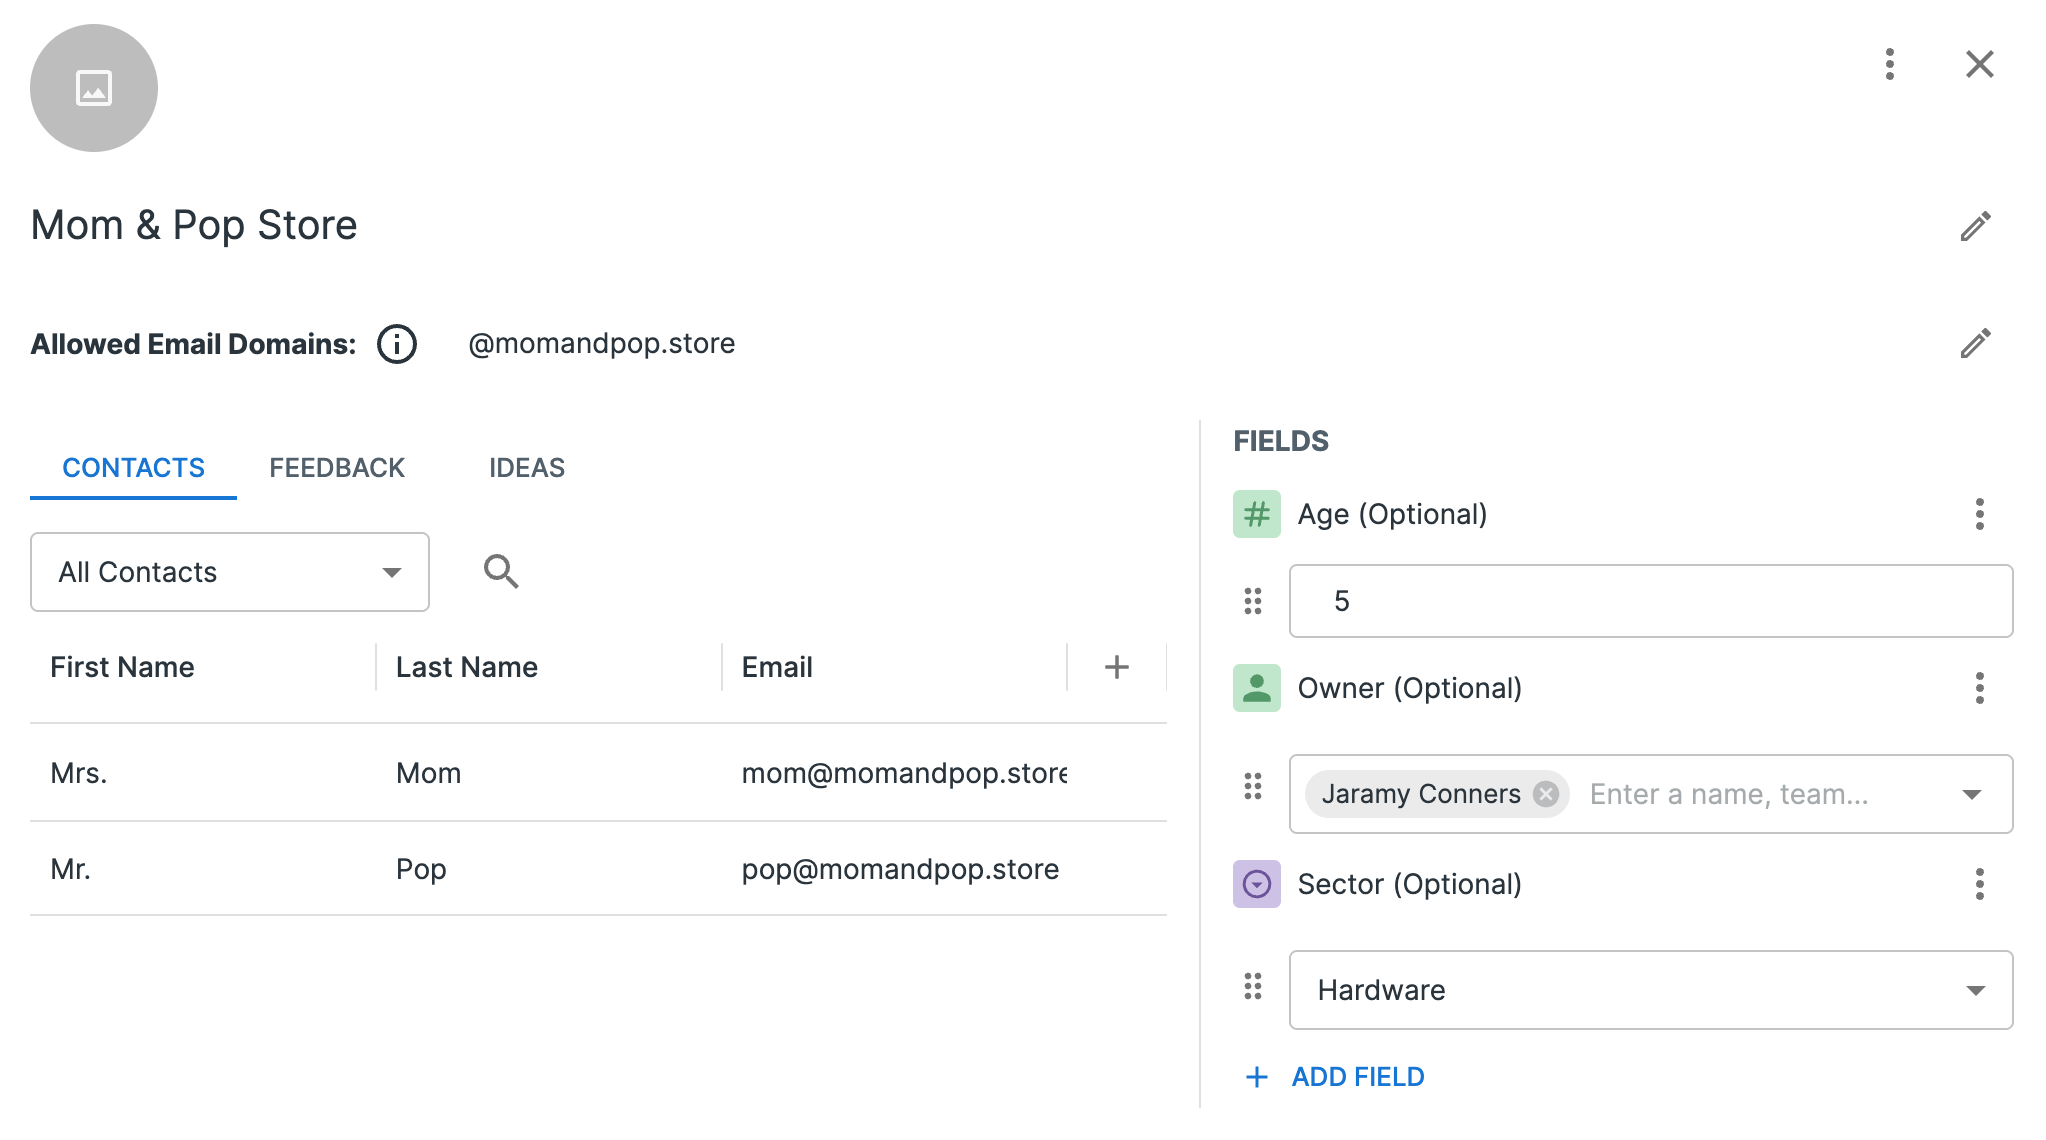Screen dimensions: 2046x1140
Task: Open the three-dot menu beside the close button
Action: pyautogui.click(x=1889, y=64)
